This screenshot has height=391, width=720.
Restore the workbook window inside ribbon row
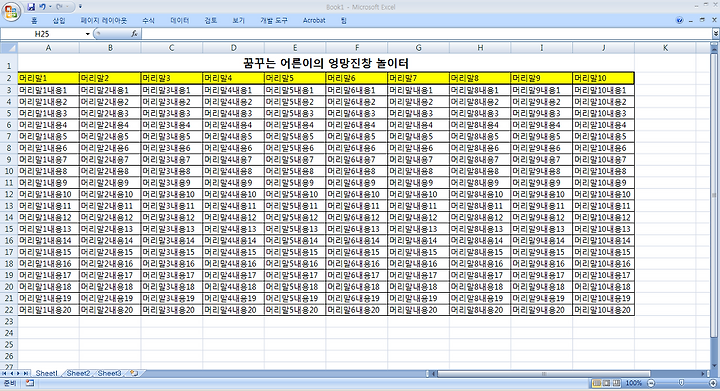(x=702, y=20)
